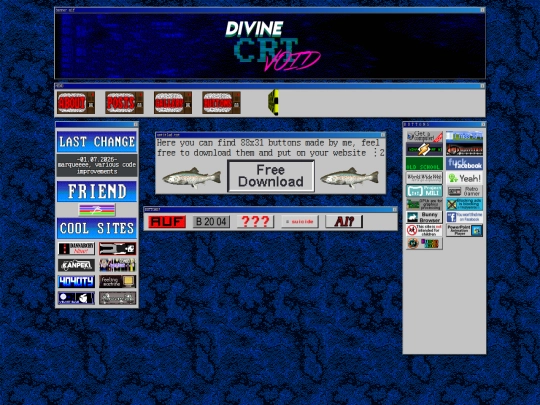Close the intro text window with fish
540x405 pixels.
coord(383,135)
